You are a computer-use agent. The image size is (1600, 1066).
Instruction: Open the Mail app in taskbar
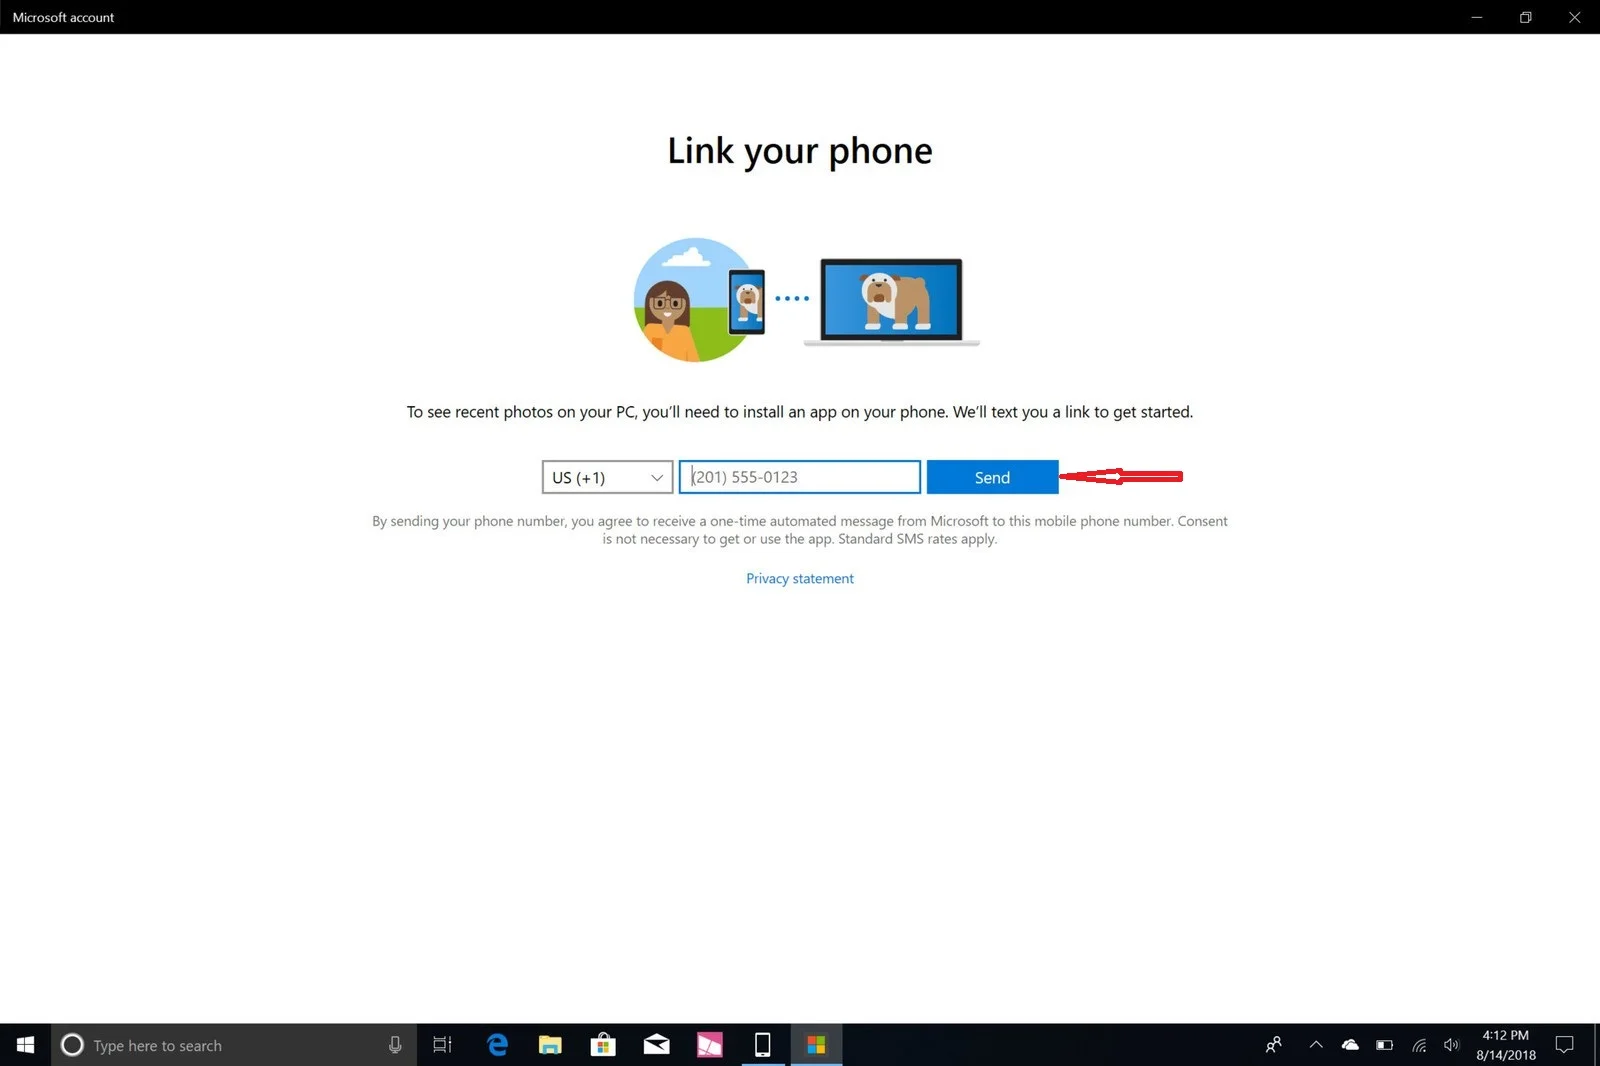point(656,1045)
